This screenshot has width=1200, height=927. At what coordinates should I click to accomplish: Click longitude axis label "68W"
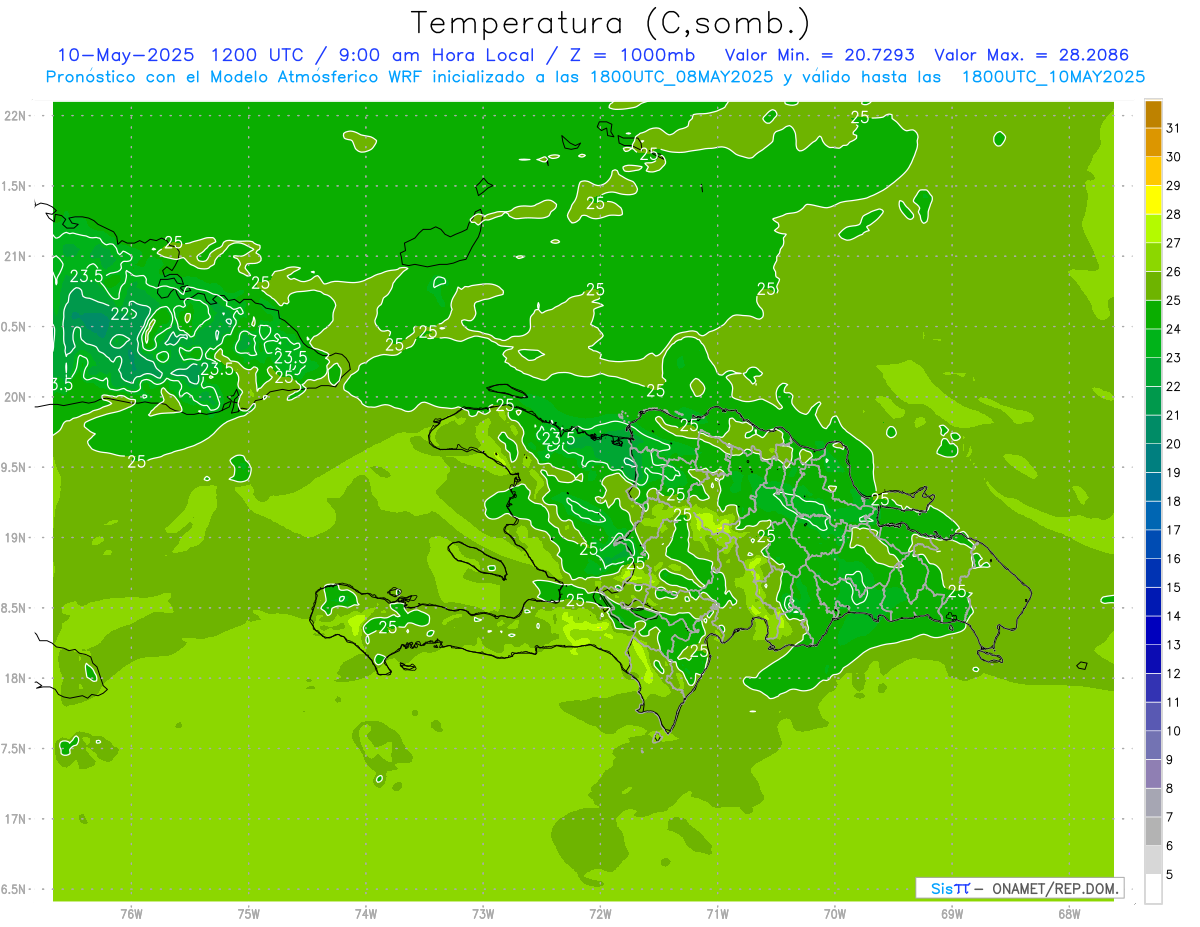[x=1069, y=914]
